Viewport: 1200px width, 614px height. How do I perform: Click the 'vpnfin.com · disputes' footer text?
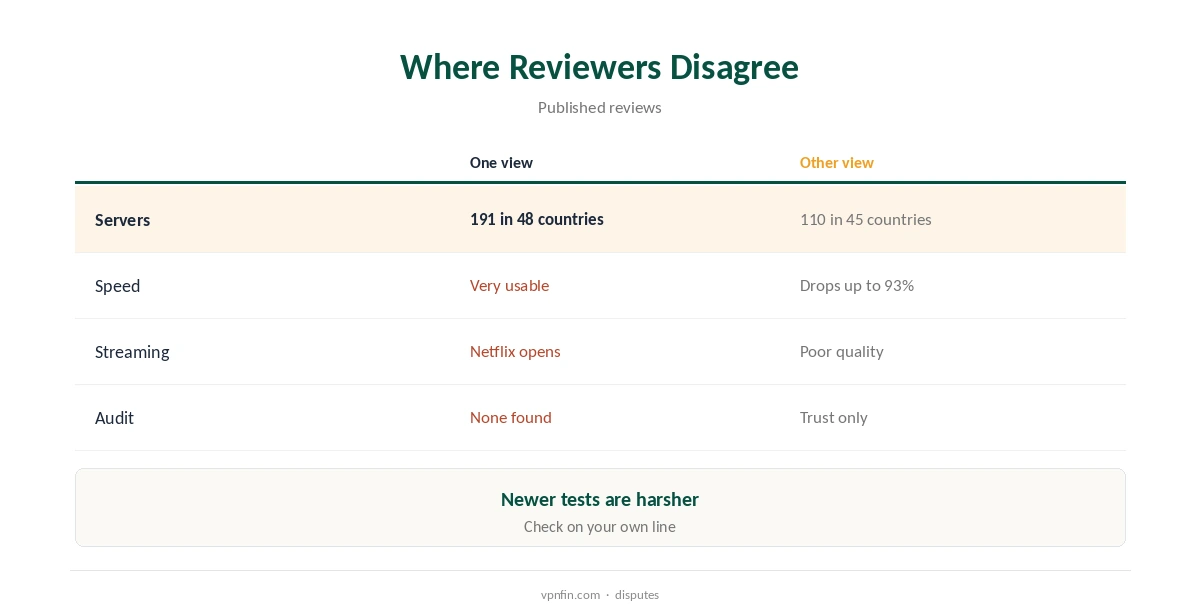coord(600,594)
